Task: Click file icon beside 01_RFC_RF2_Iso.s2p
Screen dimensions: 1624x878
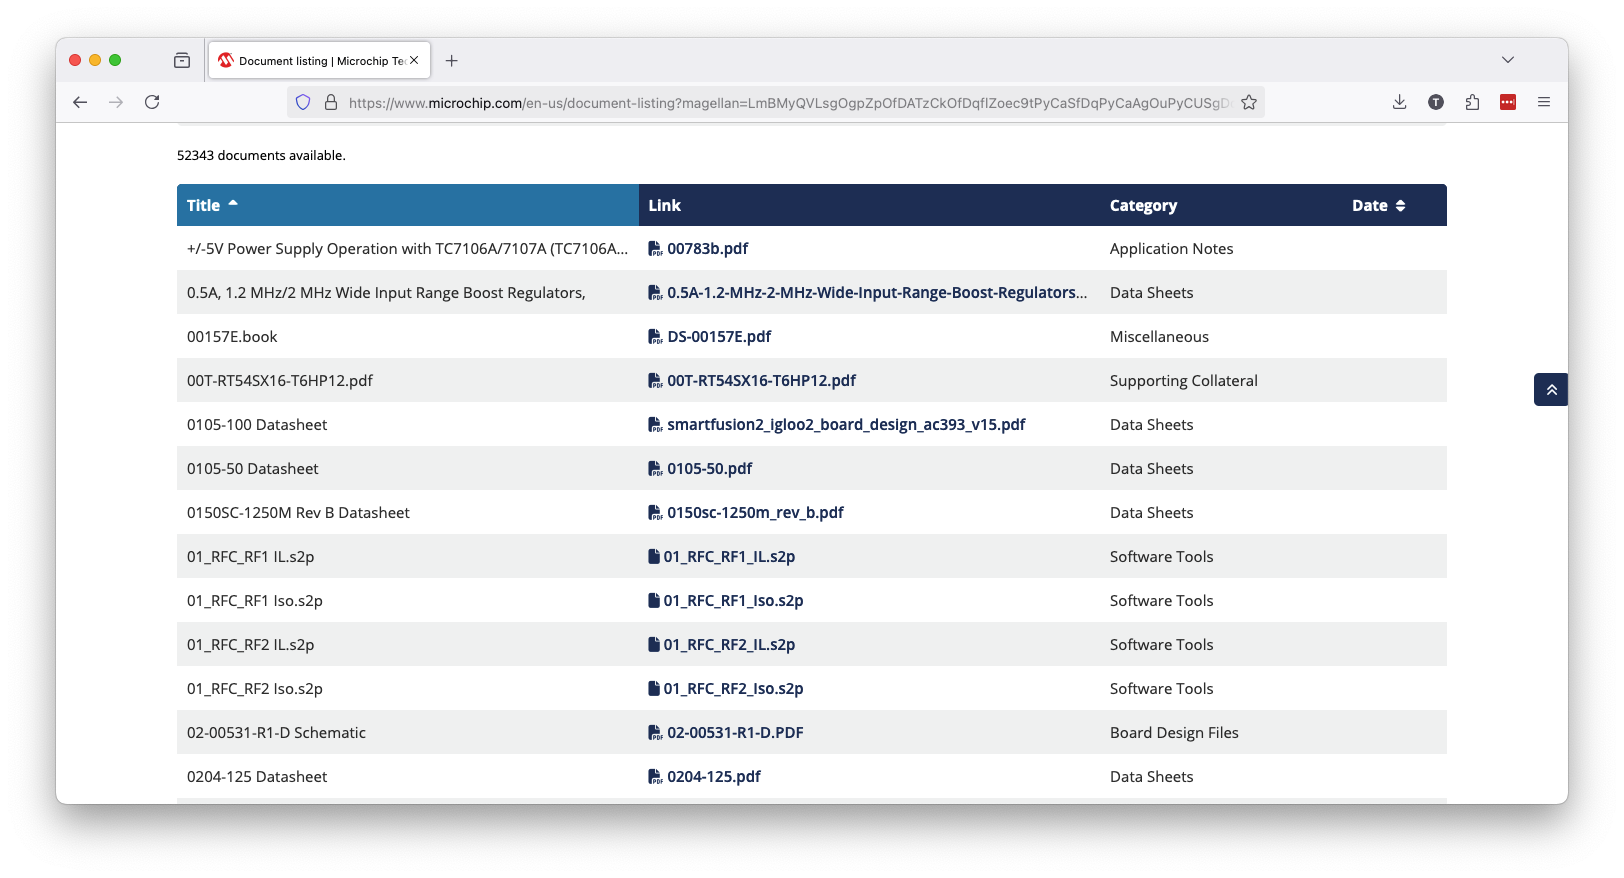Action: 654,688
